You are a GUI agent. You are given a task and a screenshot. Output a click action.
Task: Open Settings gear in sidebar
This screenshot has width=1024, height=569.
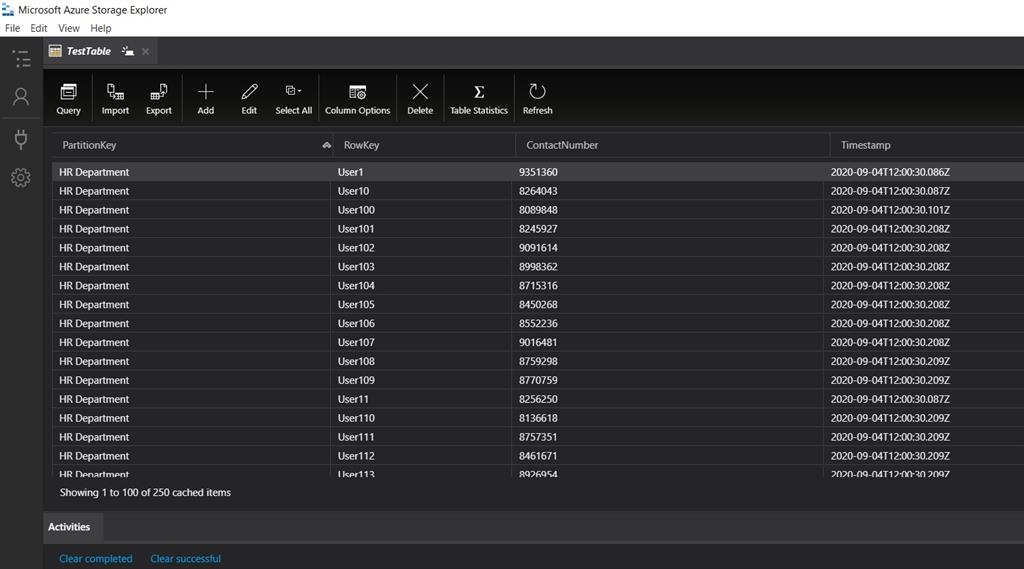click(21, 177)
